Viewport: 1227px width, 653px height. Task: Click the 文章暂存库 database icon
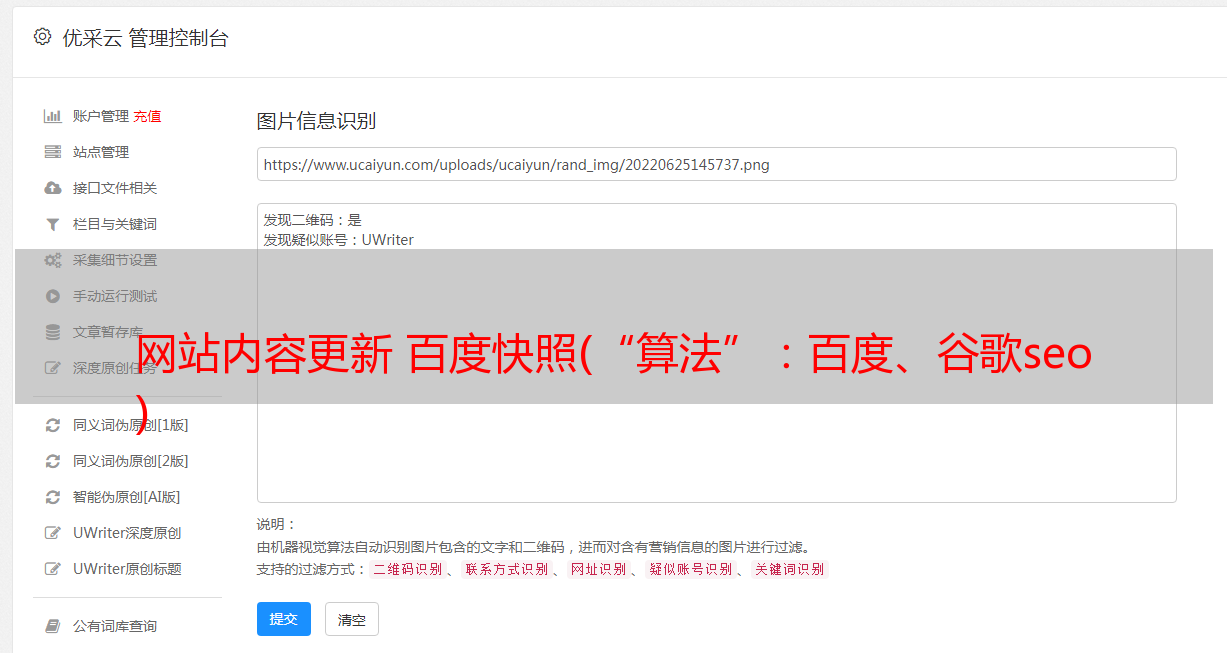pyautogui.click(x=53, y=332)
